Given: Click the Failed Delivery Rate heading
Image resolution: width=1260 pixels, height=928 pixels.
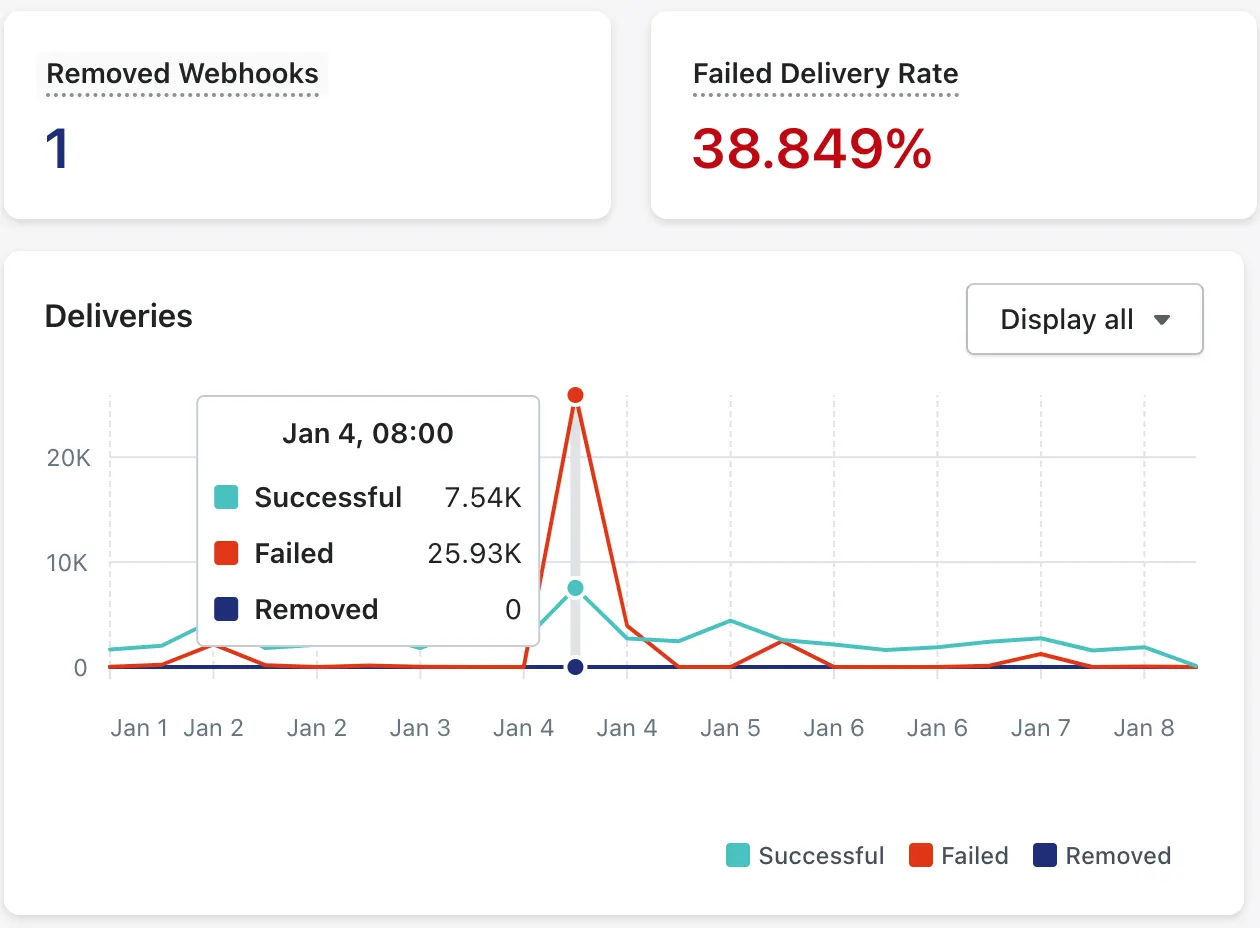Looking at the screenshot, I should [825, 74].
